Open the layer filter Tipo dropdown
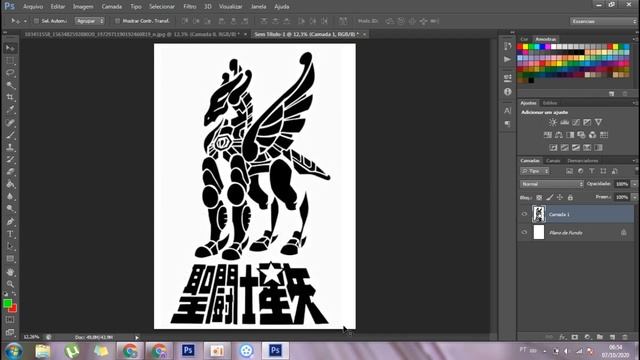 click(x=535, y=171)
